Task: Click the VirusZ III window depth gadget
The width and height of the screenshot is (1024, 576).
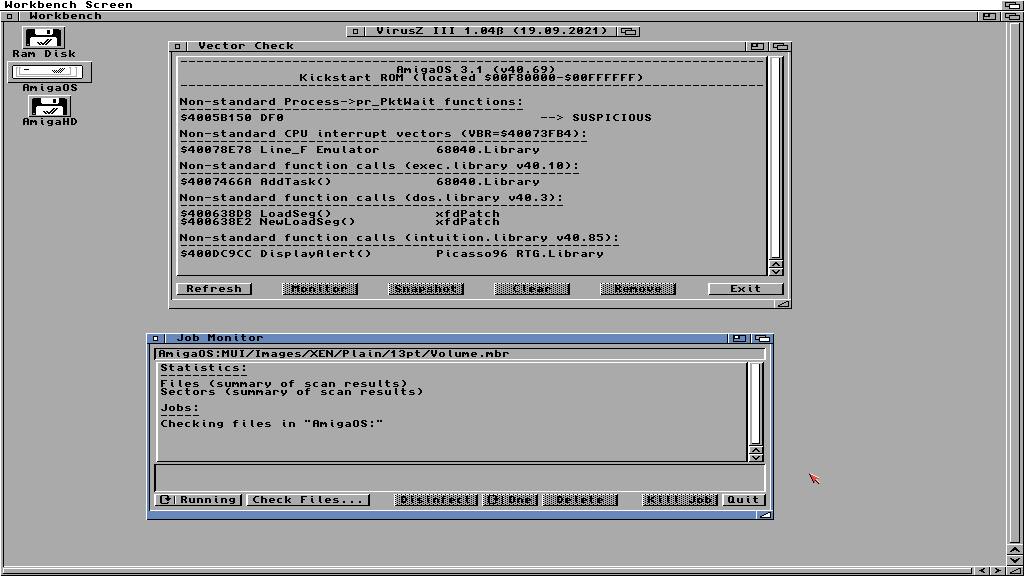Action: [629, 31]
